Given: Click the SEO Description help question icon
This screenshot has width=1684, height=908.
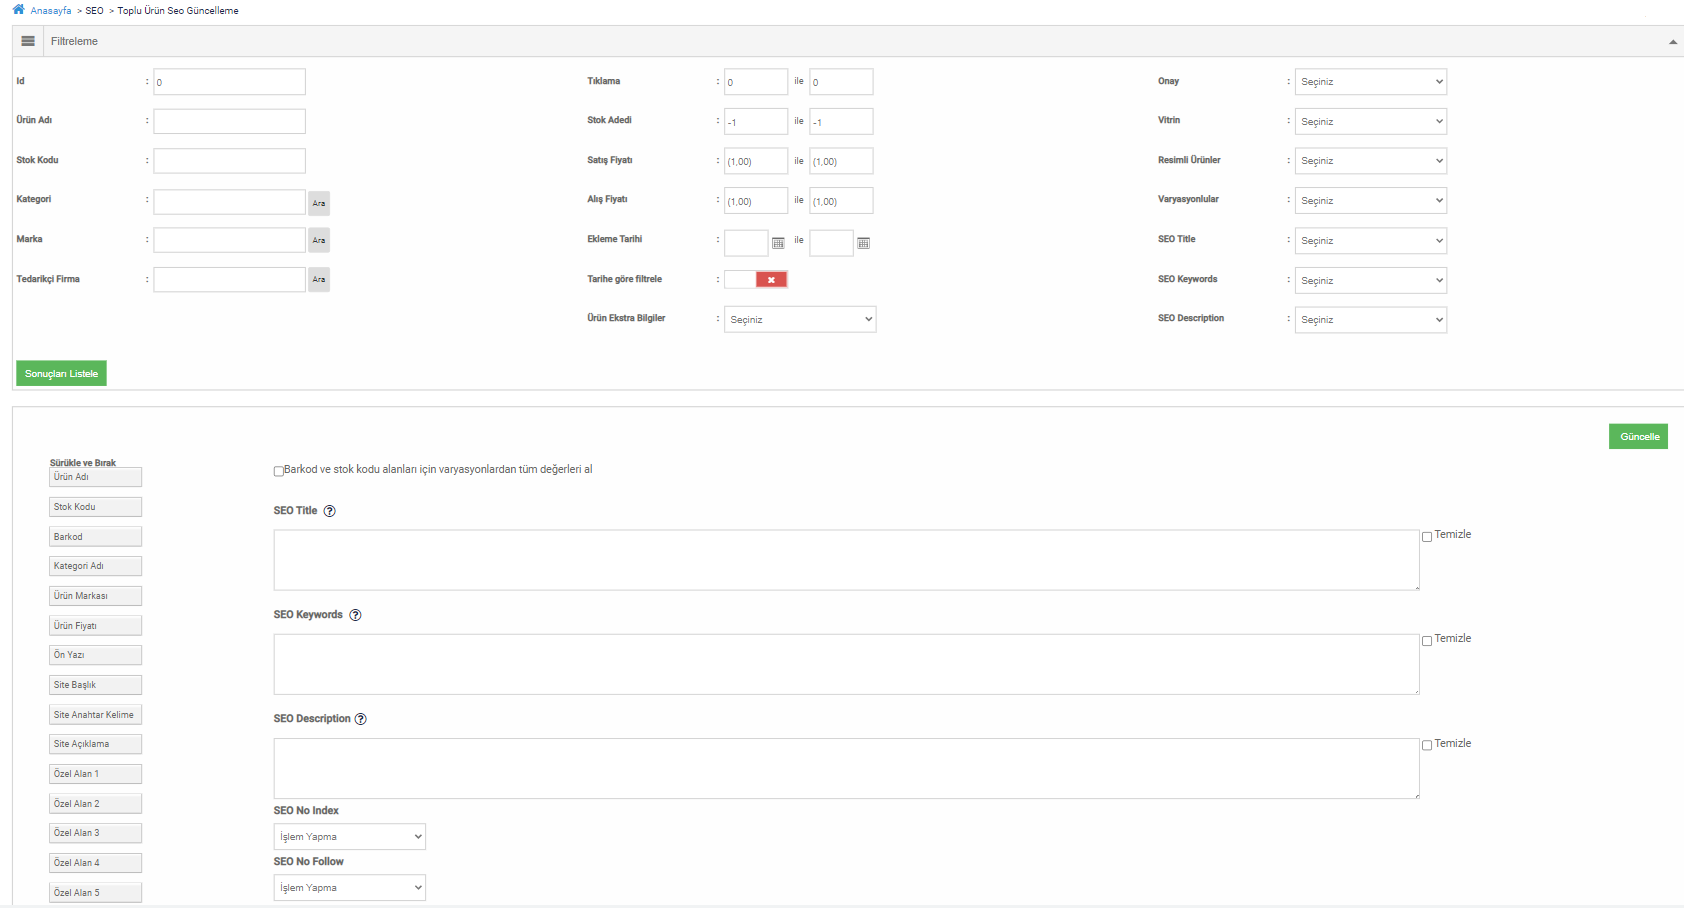Looking at the screenshot, I should point(361,719).
